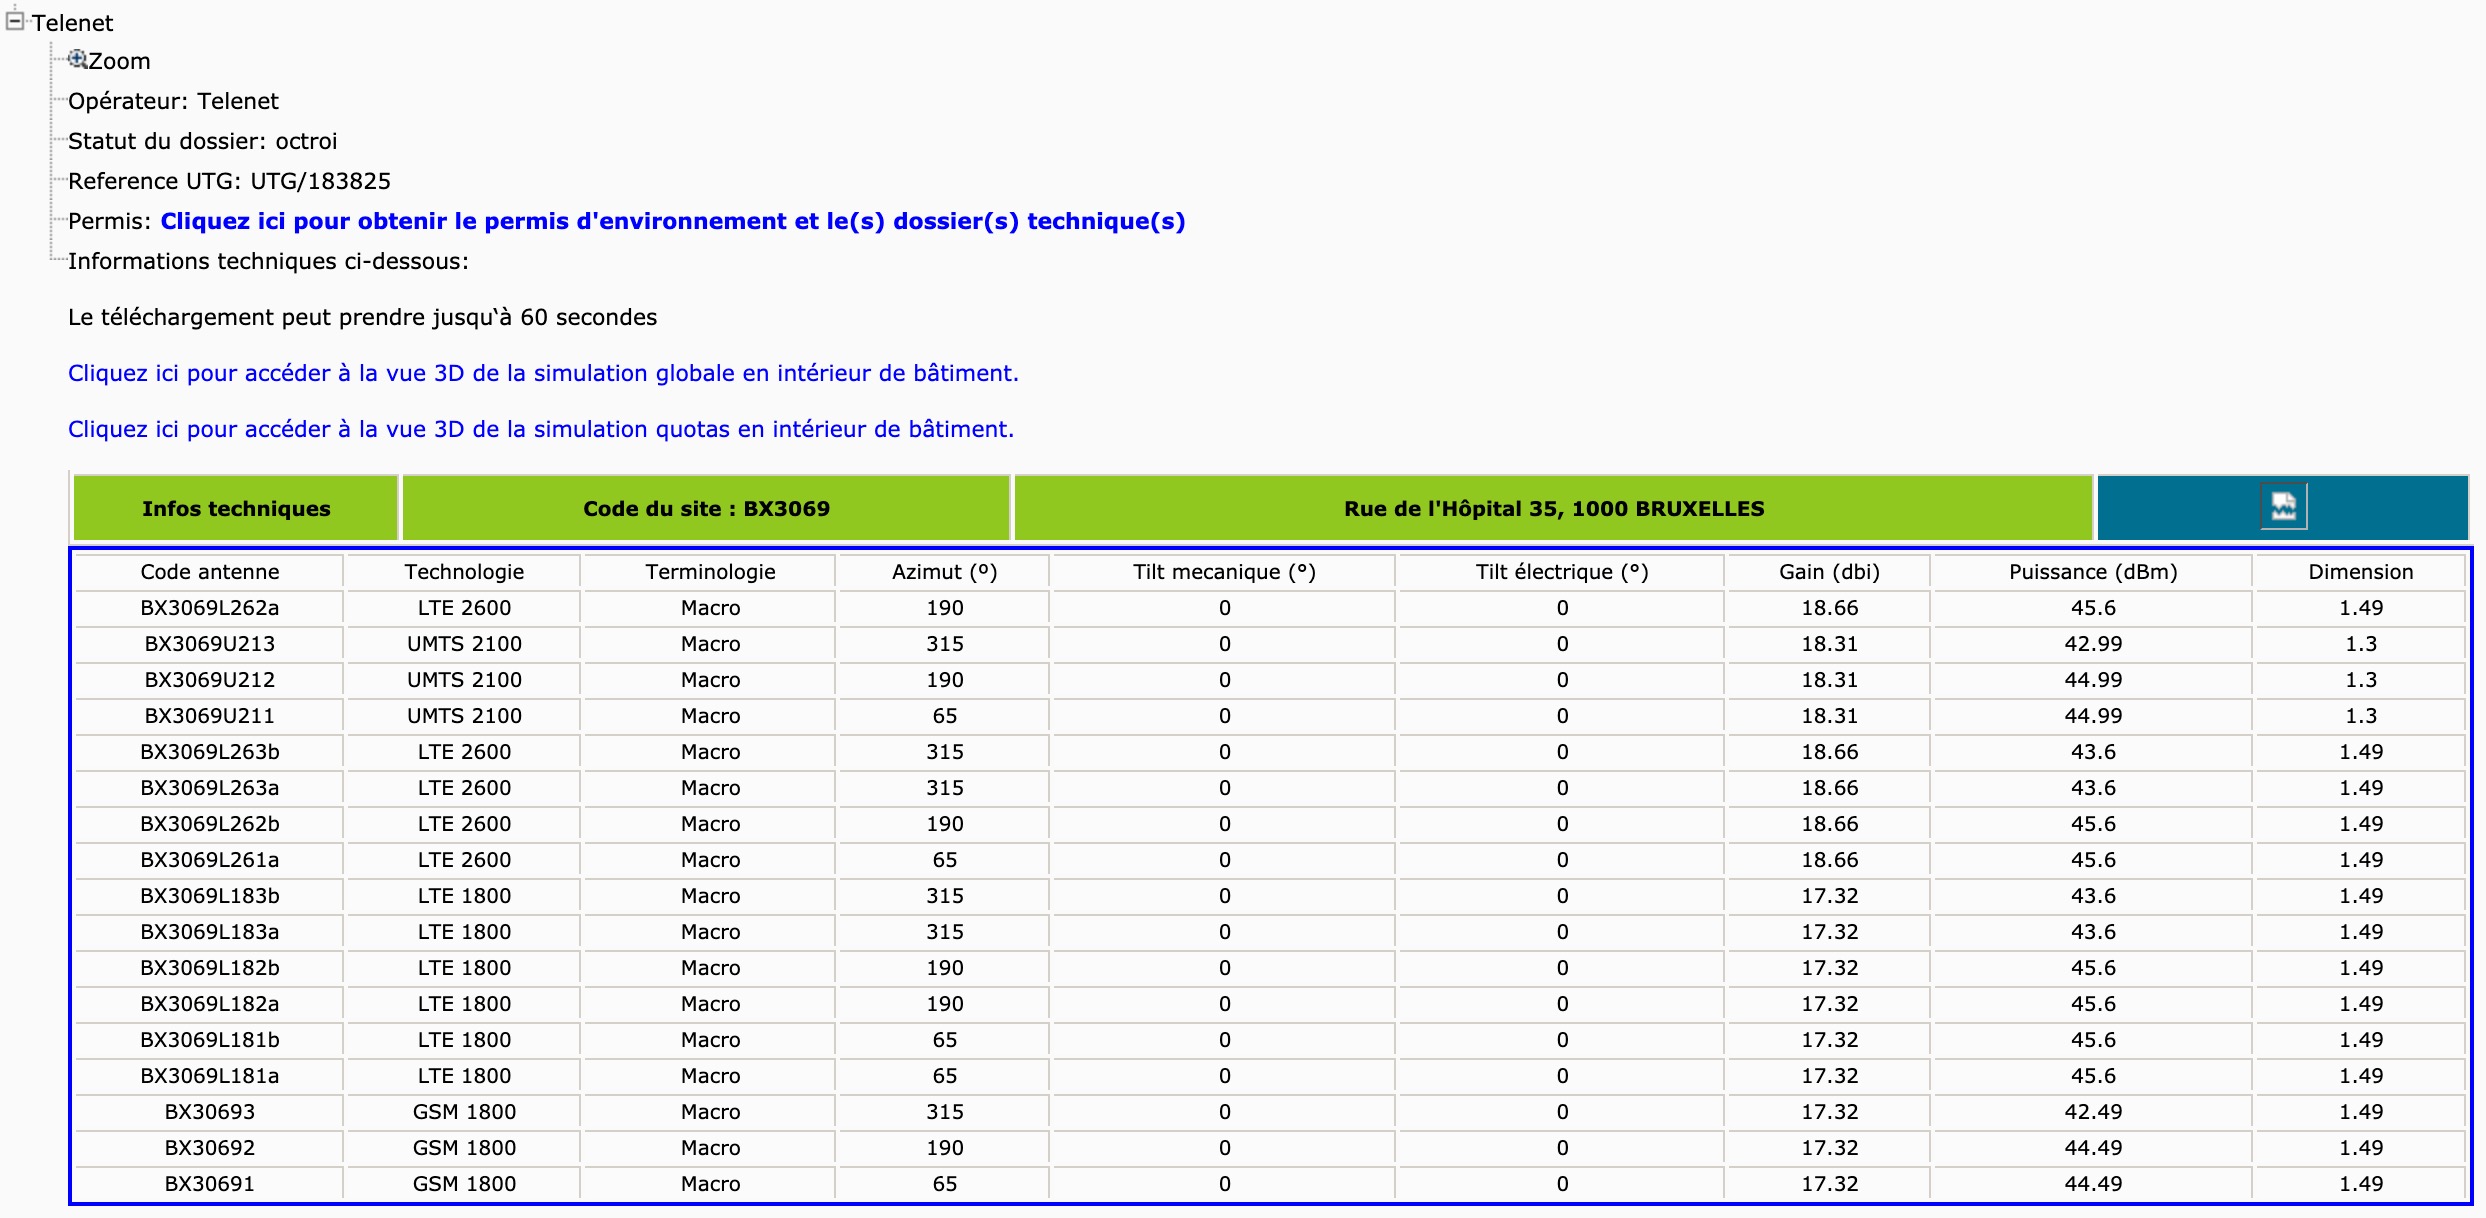Select antenna code BX3069L182a cell
This screenshot has width=2486, height=1218.
point(210,1004)
